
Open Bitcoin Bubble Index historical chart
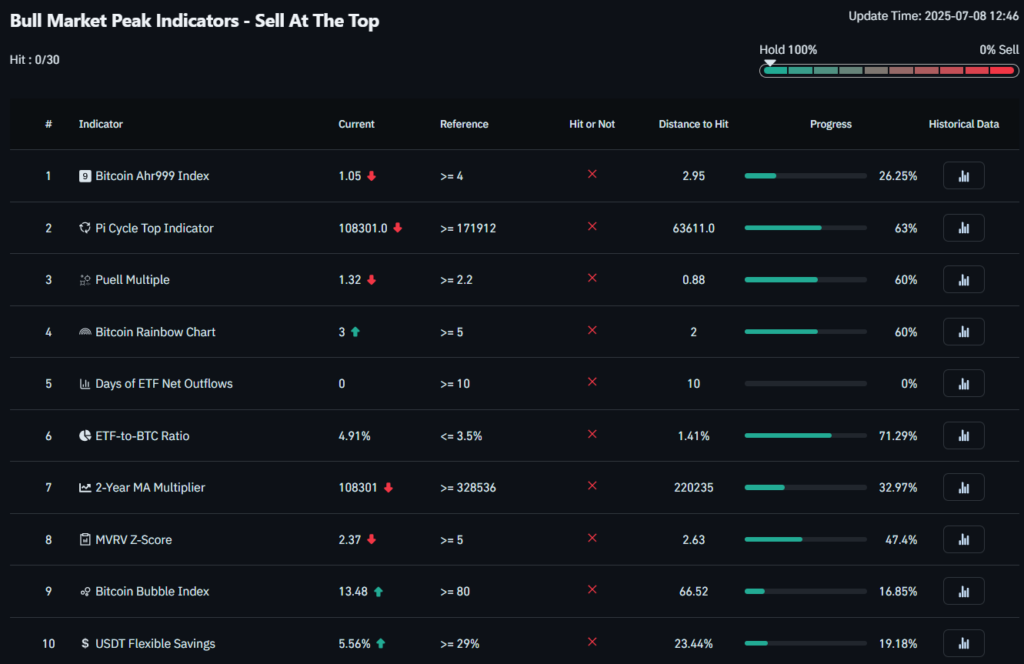pyautogui.click(x=963, y=592)
